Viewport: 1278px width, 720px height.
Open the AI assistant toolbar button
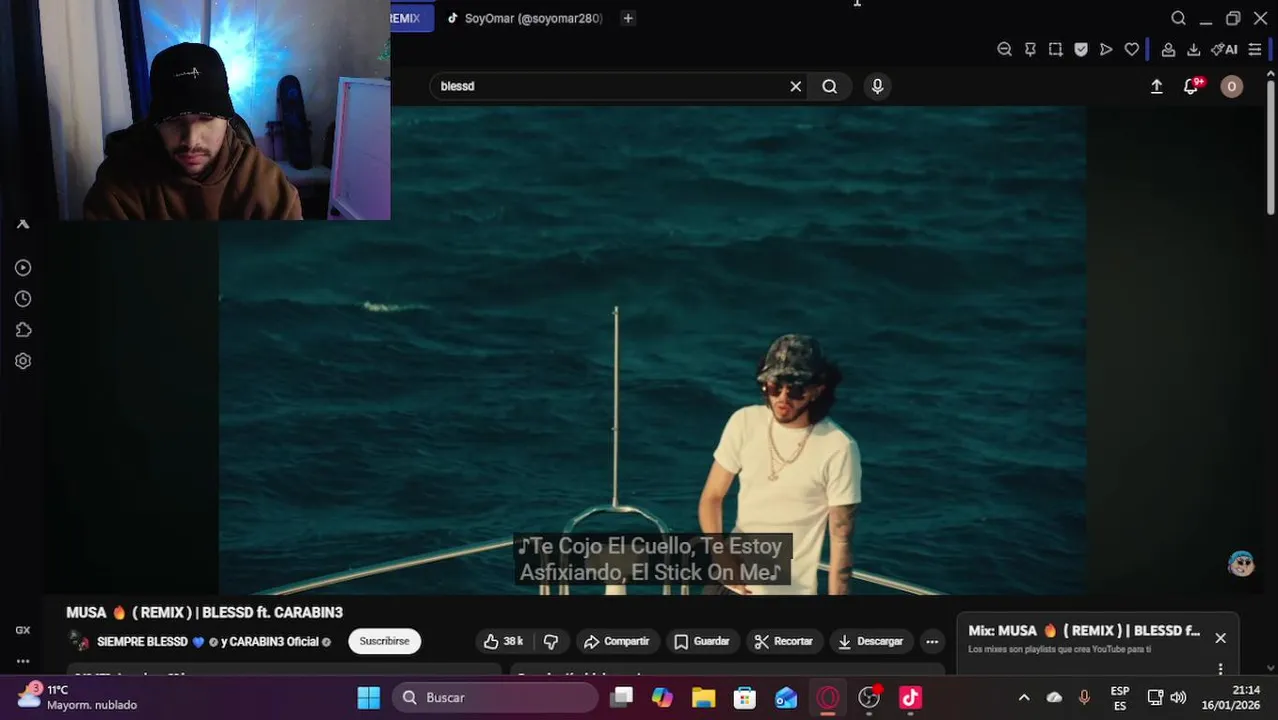(1224, 49)
